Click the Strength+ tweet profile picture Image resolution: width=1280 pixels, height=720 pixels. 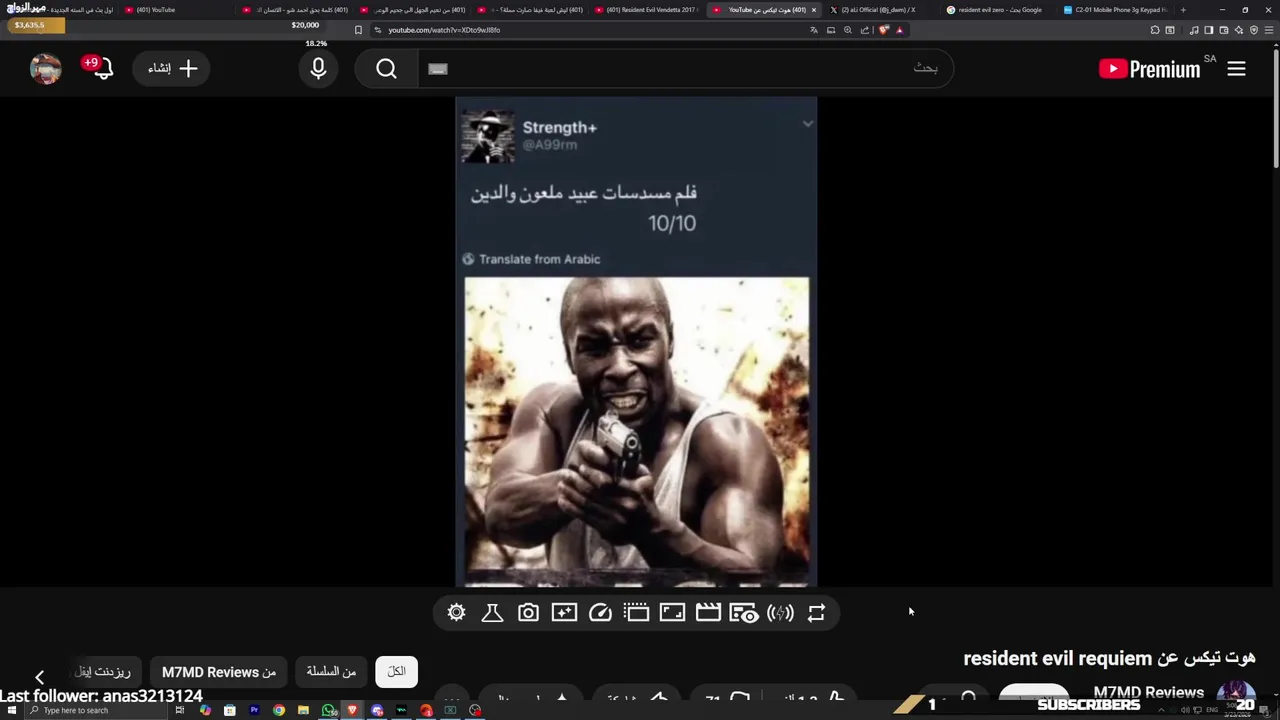pyautogui.click(x=488, y=136)
